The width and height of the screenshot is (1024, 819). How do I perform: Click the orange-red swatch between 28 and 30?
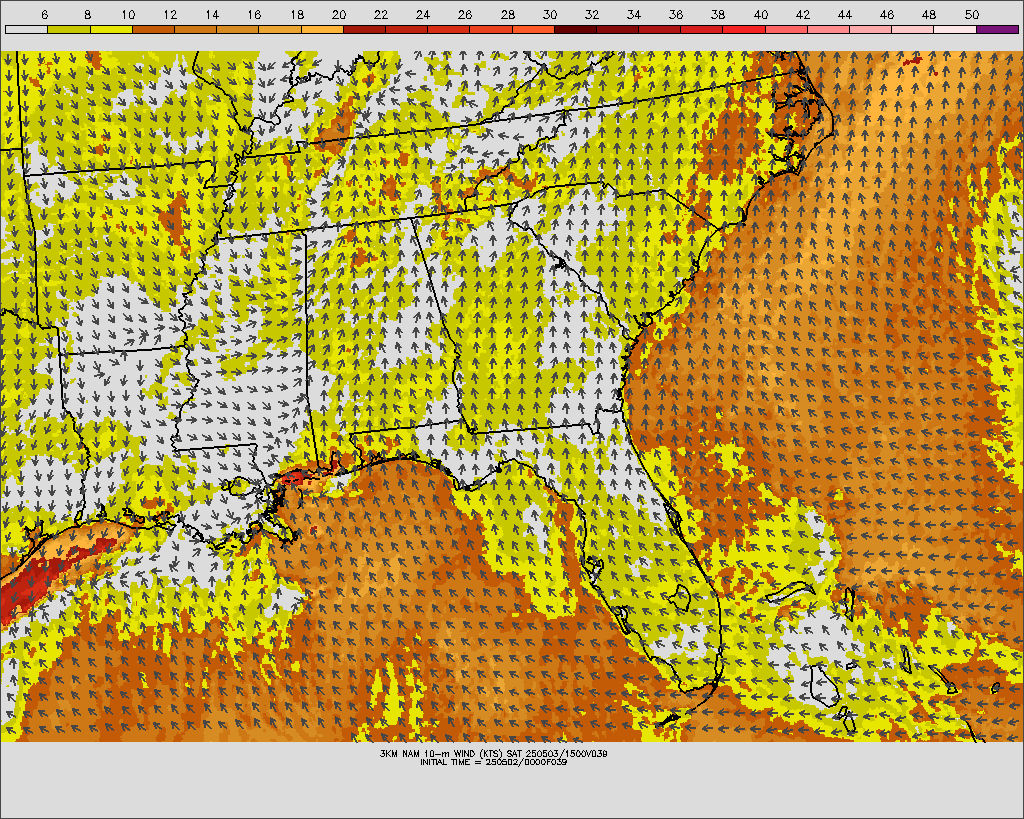pos(533,29)
